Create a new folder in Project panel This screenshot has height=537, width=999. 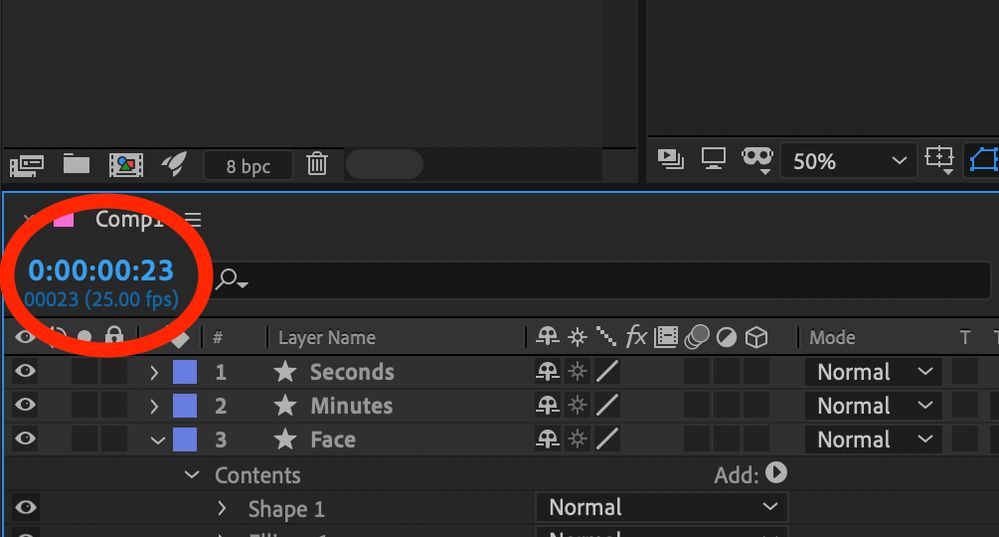click(x=77, y=164)
